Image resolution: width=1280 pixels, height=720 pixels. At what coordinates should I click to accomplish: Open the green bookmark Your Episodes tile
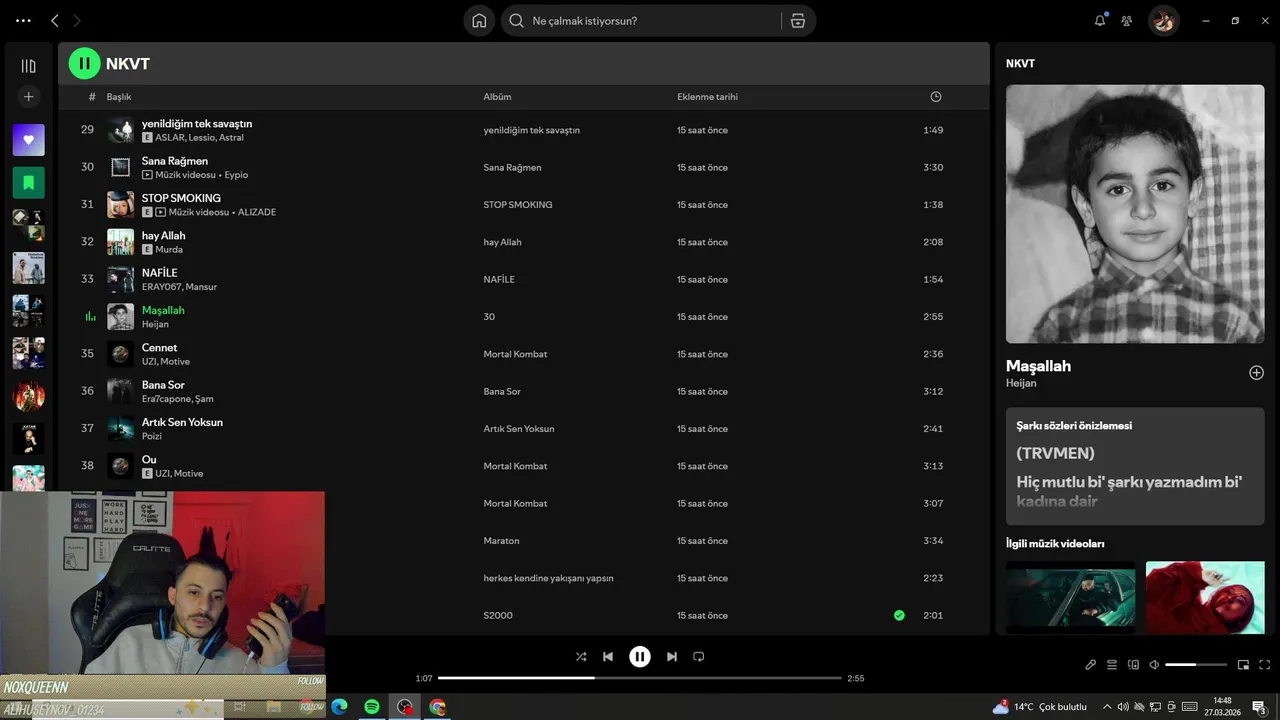(28, 183)
